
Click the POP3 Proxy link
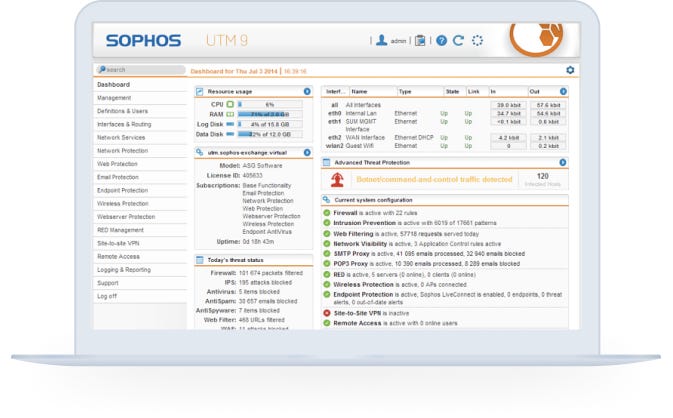[351, 264]
